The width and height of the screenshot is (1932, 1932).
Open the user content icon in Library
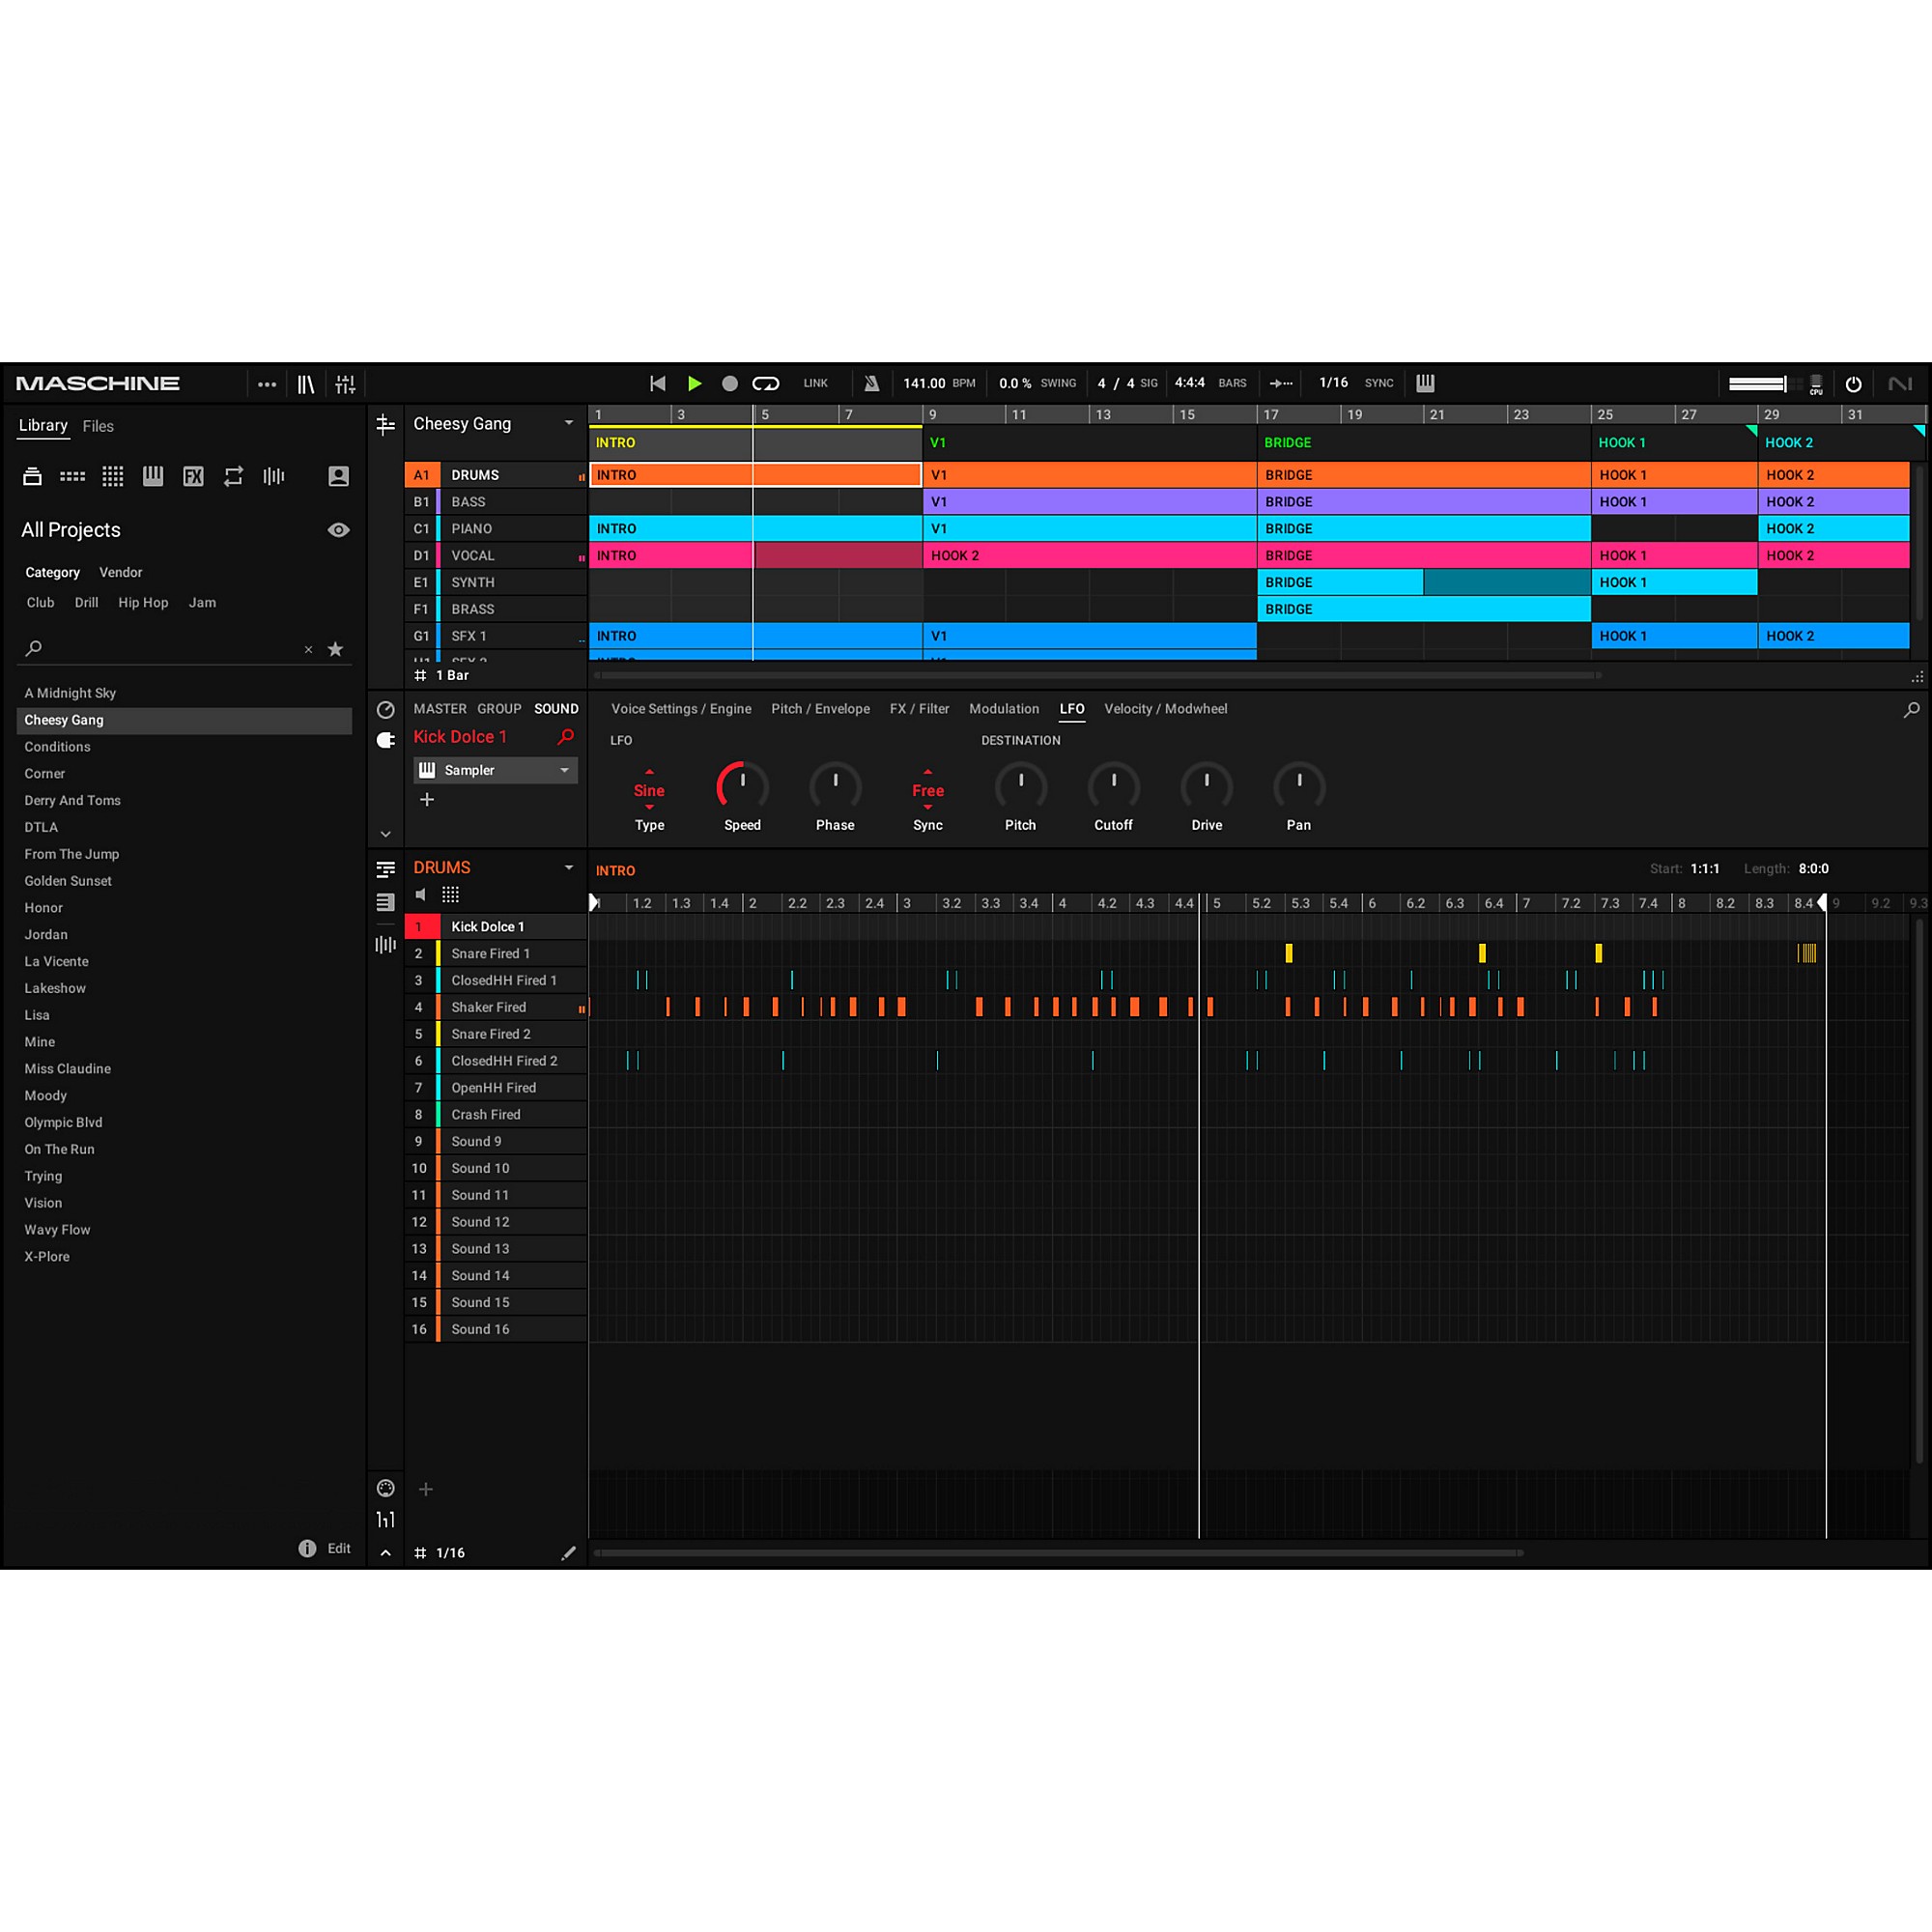[338, 477]
